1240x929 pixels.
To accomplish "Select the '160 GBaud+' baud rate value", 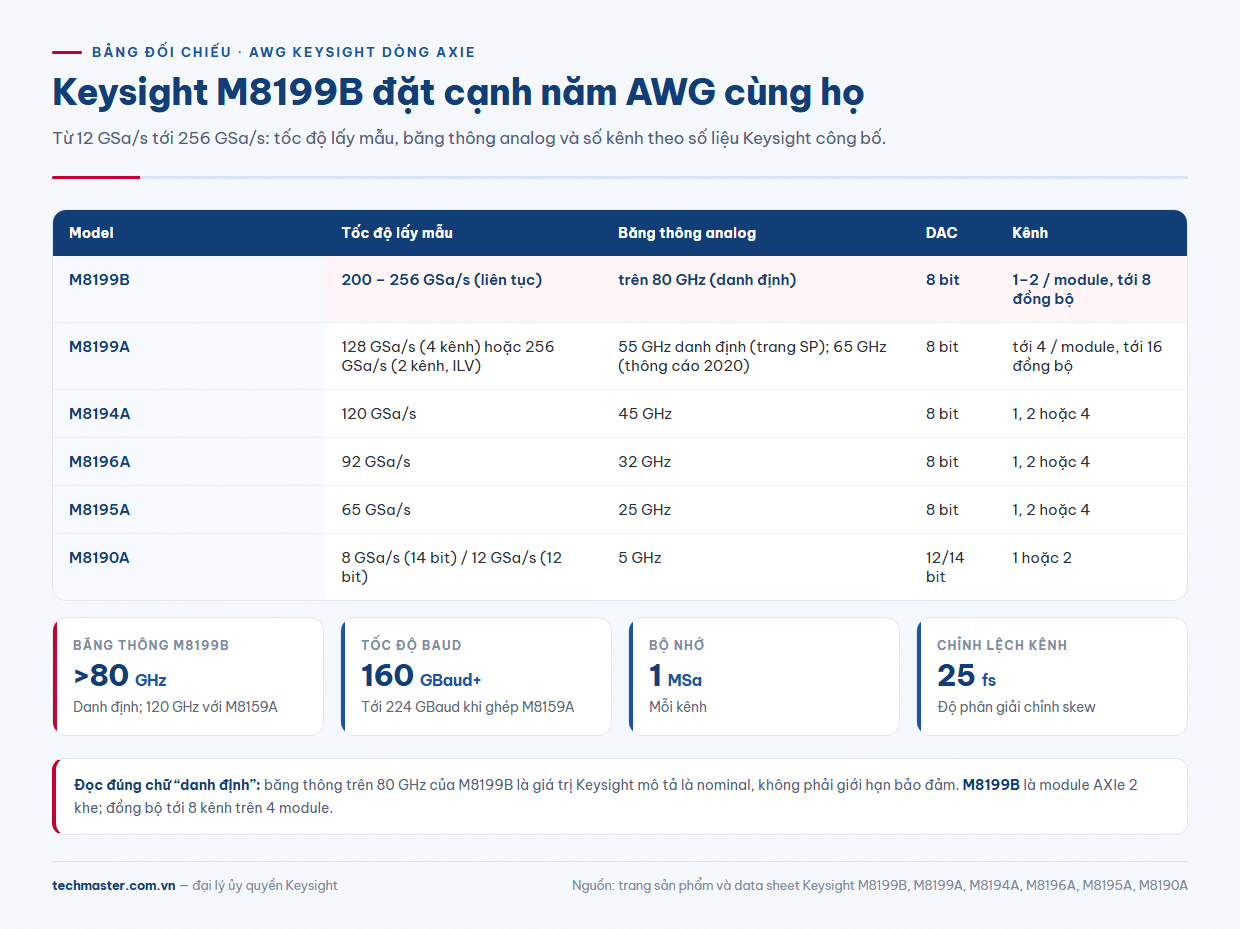I will pos(421,676).
